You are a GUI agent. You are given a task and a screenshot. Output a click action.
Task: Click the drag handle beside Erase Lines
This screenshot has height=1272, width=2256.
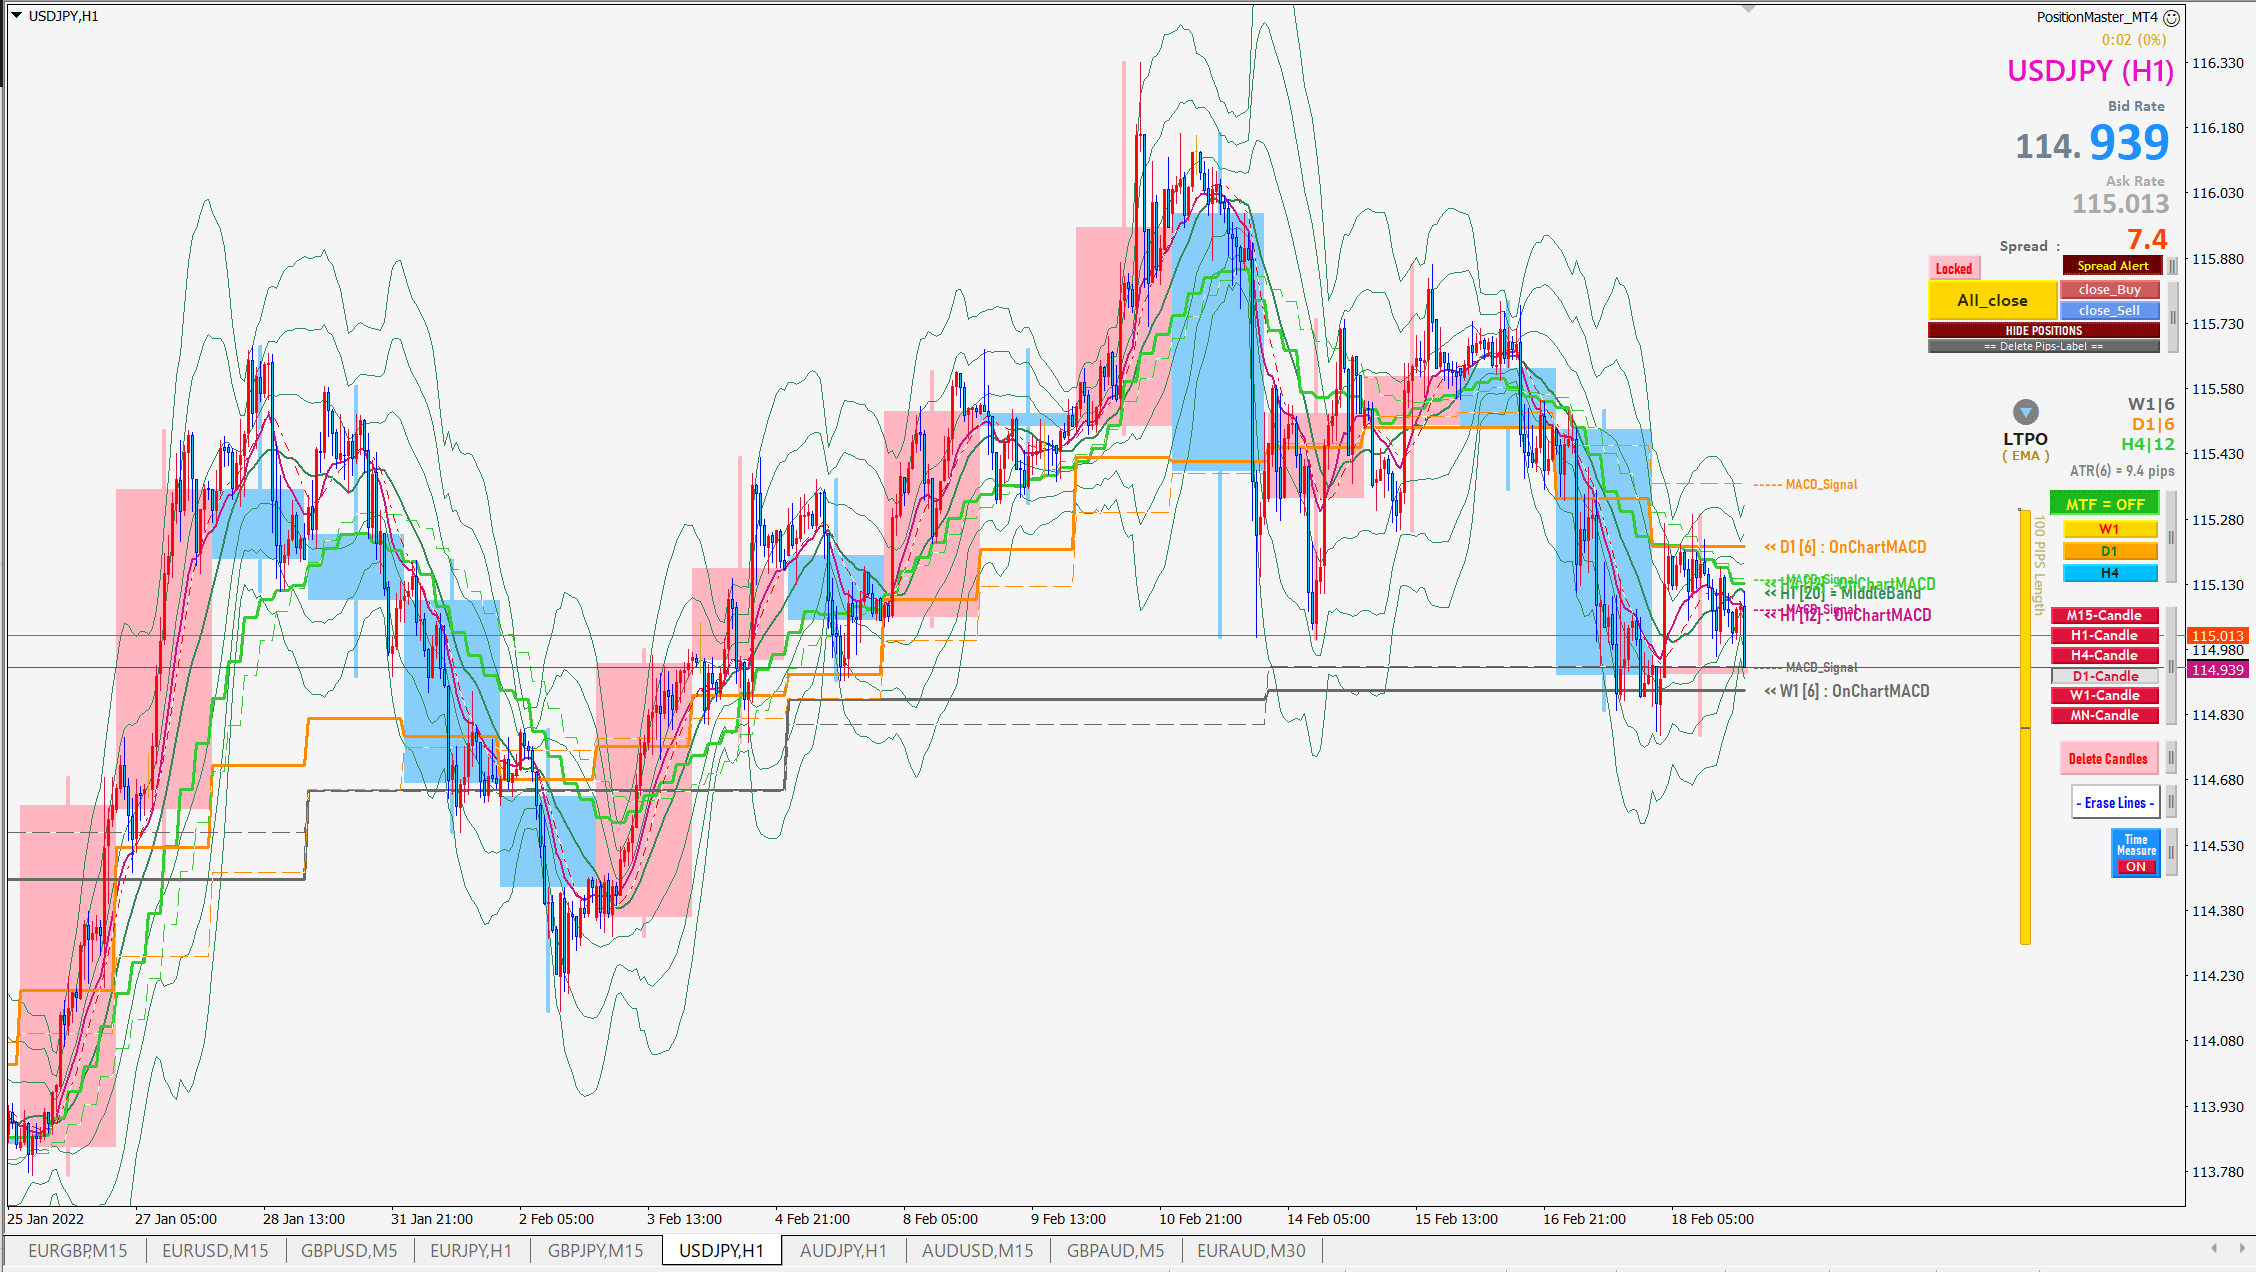(2171, 802)
